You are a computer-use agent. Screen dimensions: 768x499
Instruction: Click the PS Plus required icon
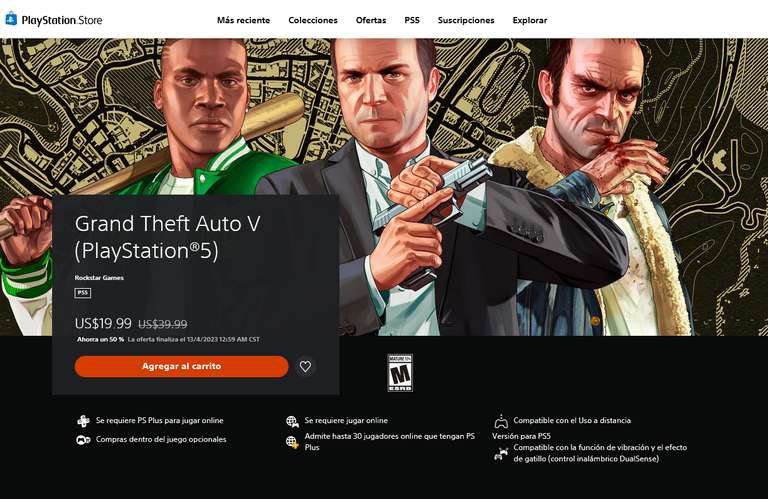83,421
